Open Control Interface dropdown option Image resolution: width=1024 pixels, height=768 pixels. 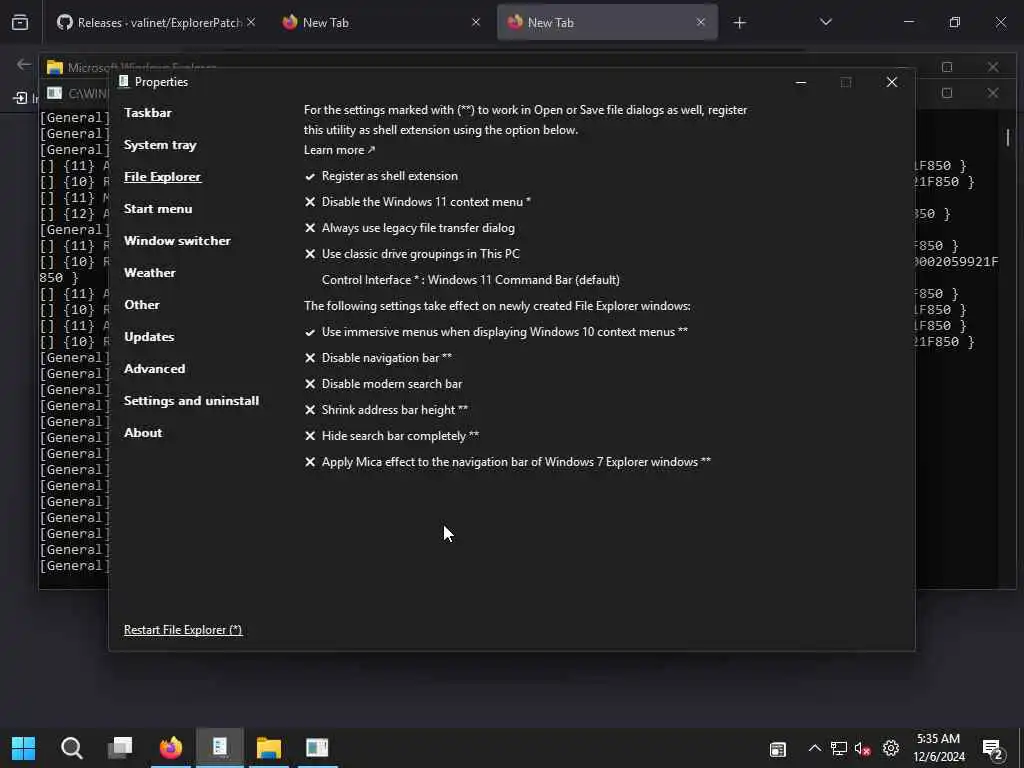pos(471,280)
